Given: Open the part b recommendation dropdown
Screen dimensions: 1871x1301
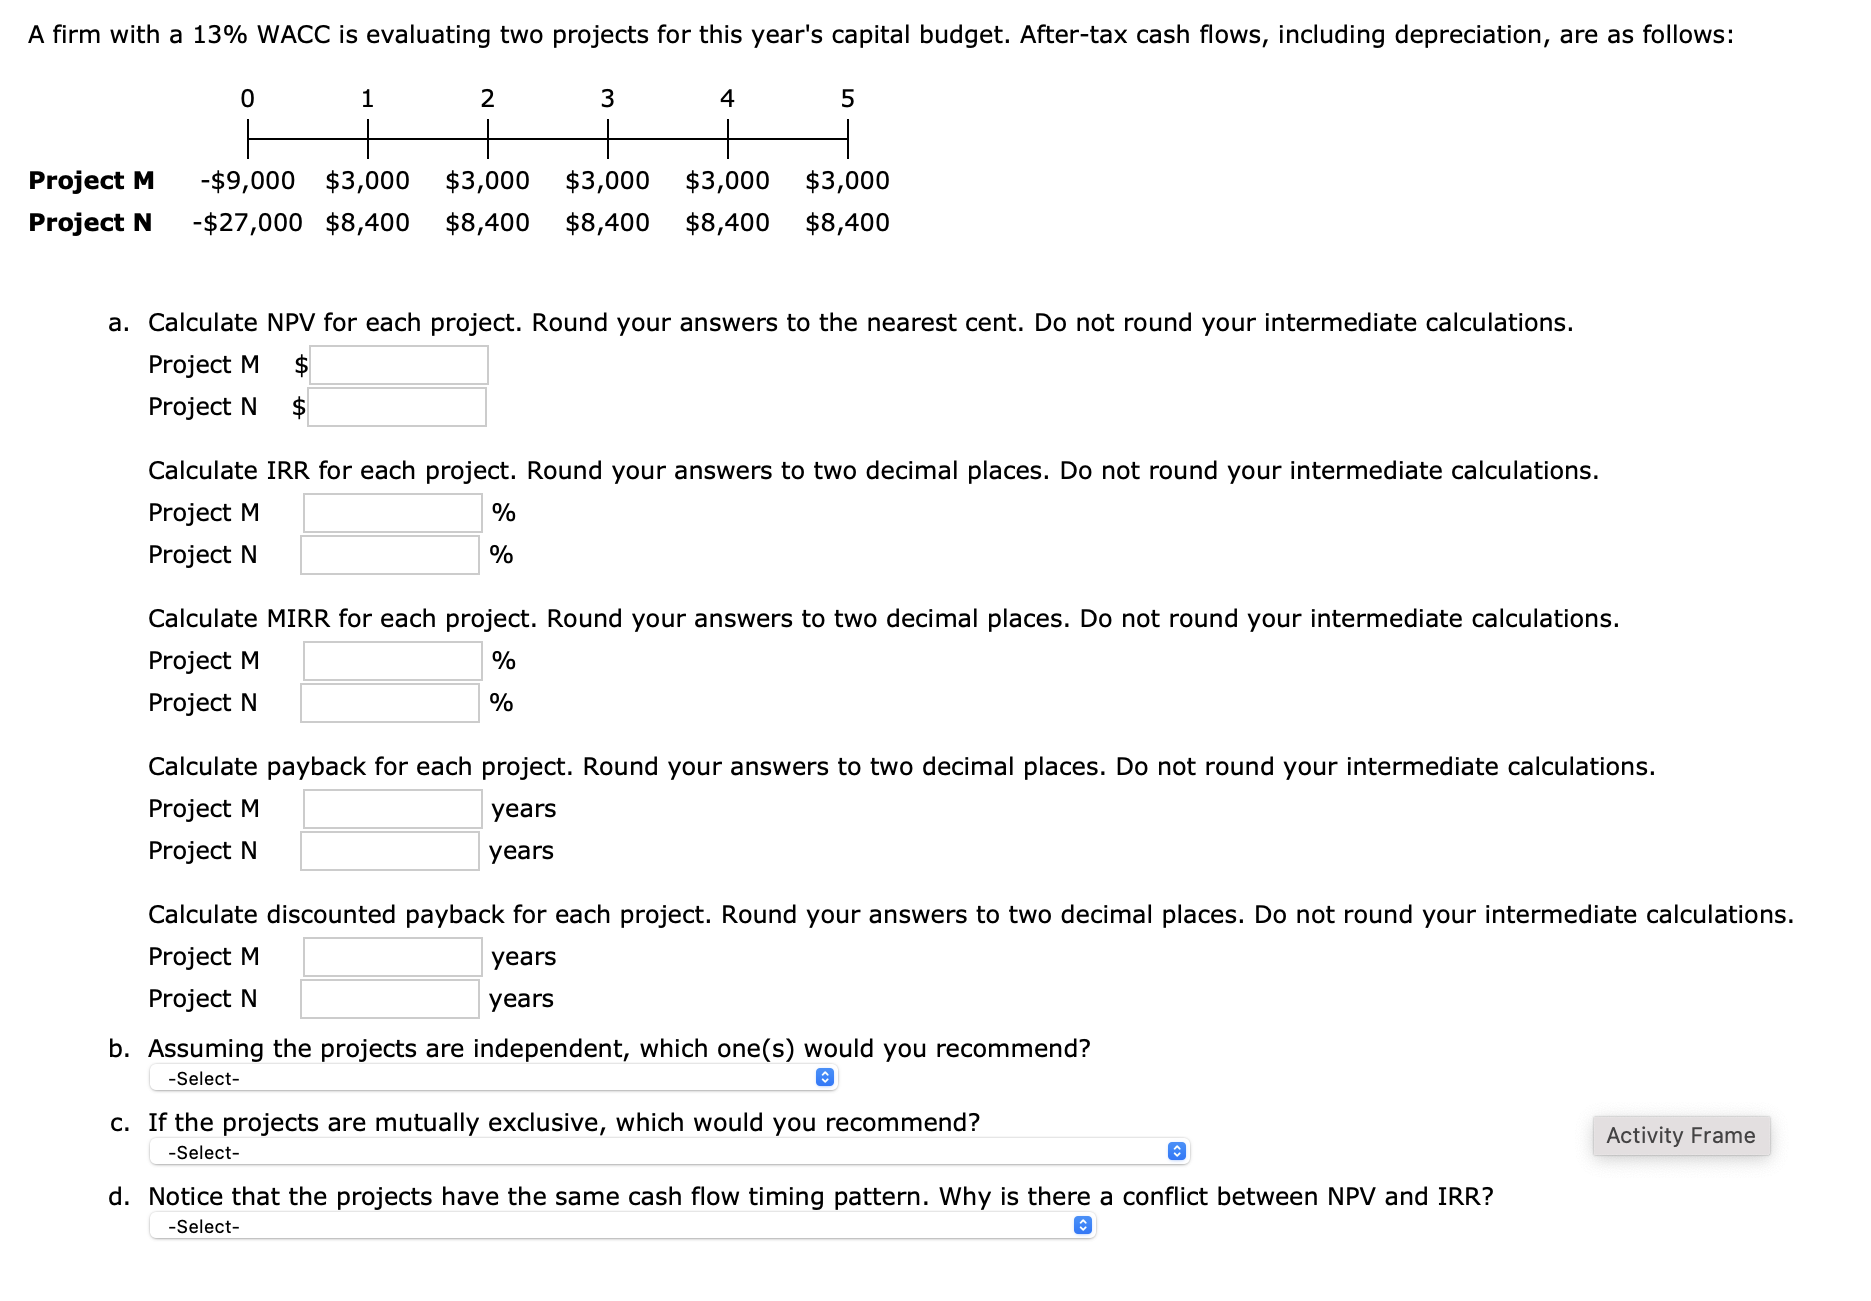Looking at the screenshot, I should click(495, 1076).
